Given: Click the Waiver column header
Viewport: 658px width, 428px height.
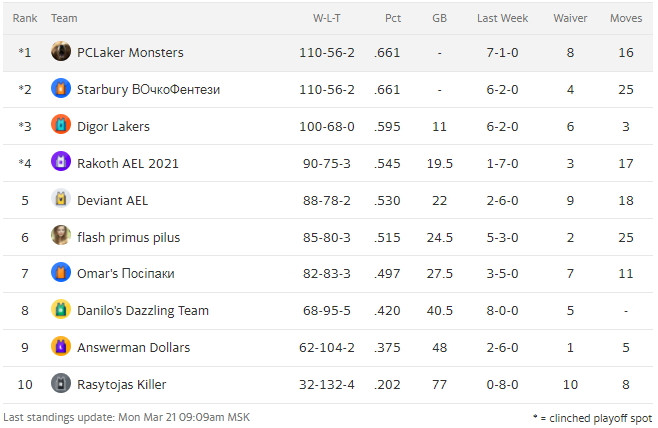Looking at the screenshot, I should point(570,18).
